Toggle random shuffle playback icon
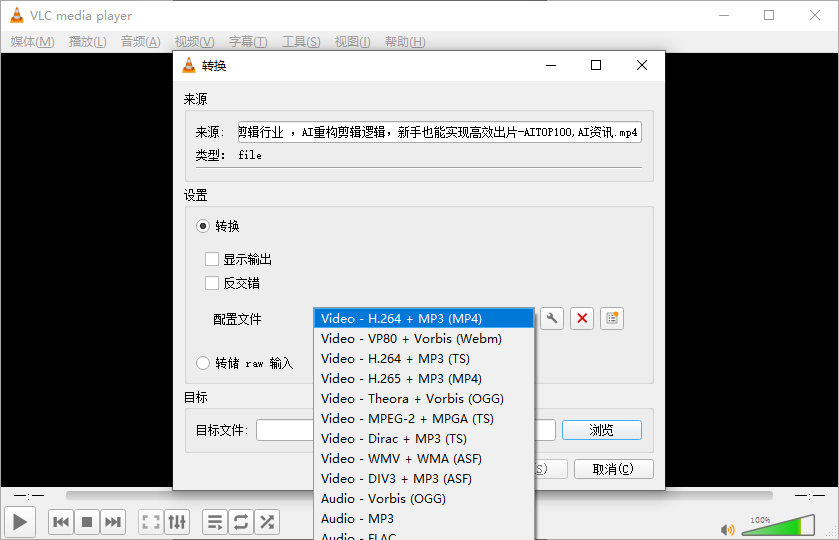Viewport: 839px width, 540px height. [x=267, y=522]
